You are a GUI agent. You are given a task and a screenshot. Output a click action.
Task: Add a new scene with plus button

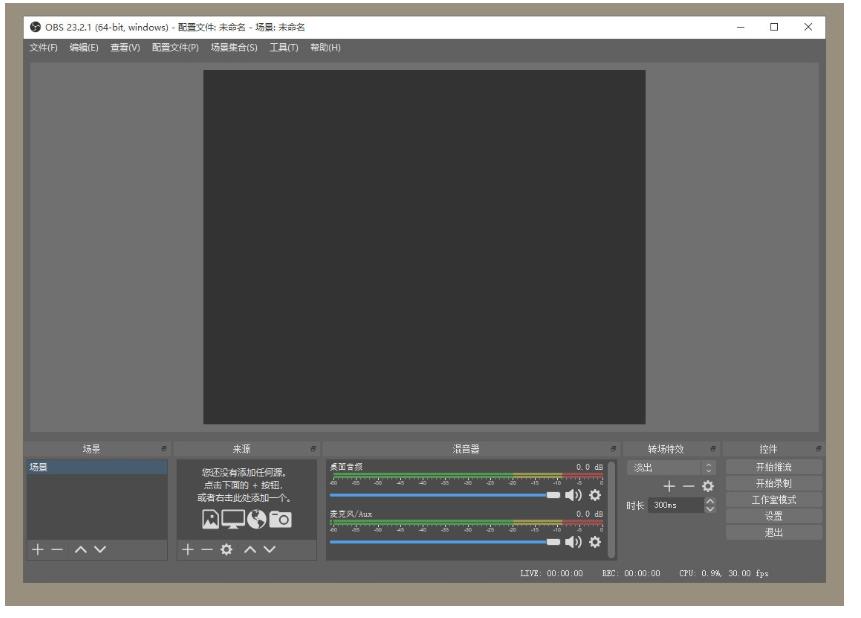[37, 550]
